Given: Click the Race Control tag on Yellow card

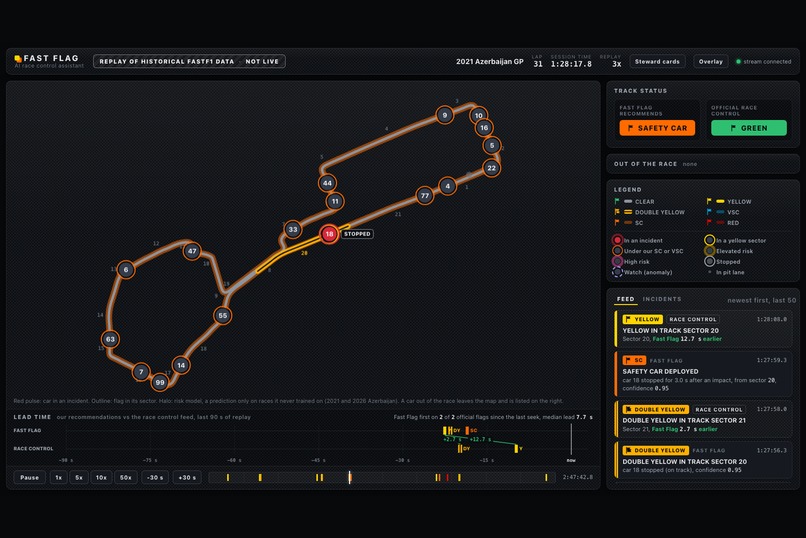Looking at the screenshot, I should click(x=692, y=319).
